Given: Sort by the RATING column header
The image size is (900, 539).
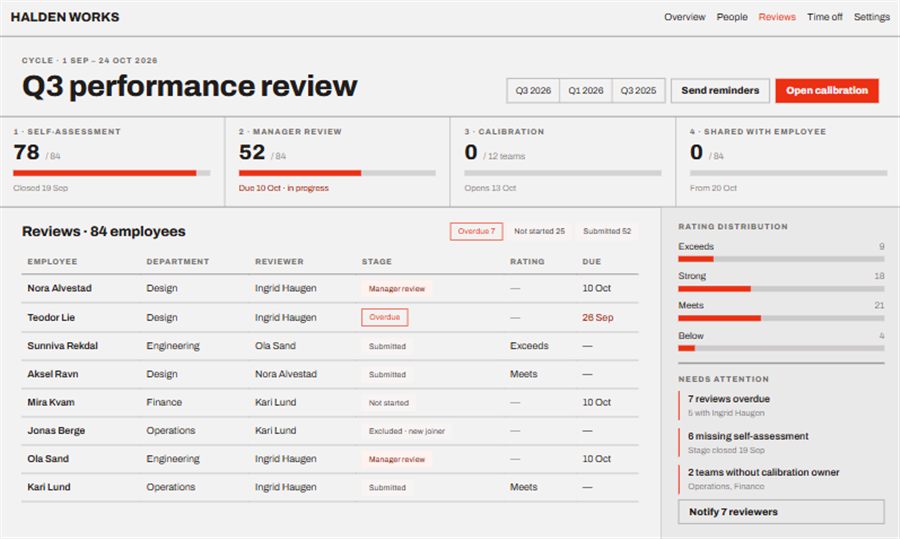Looking at the screenshot, I should [527, 261].
